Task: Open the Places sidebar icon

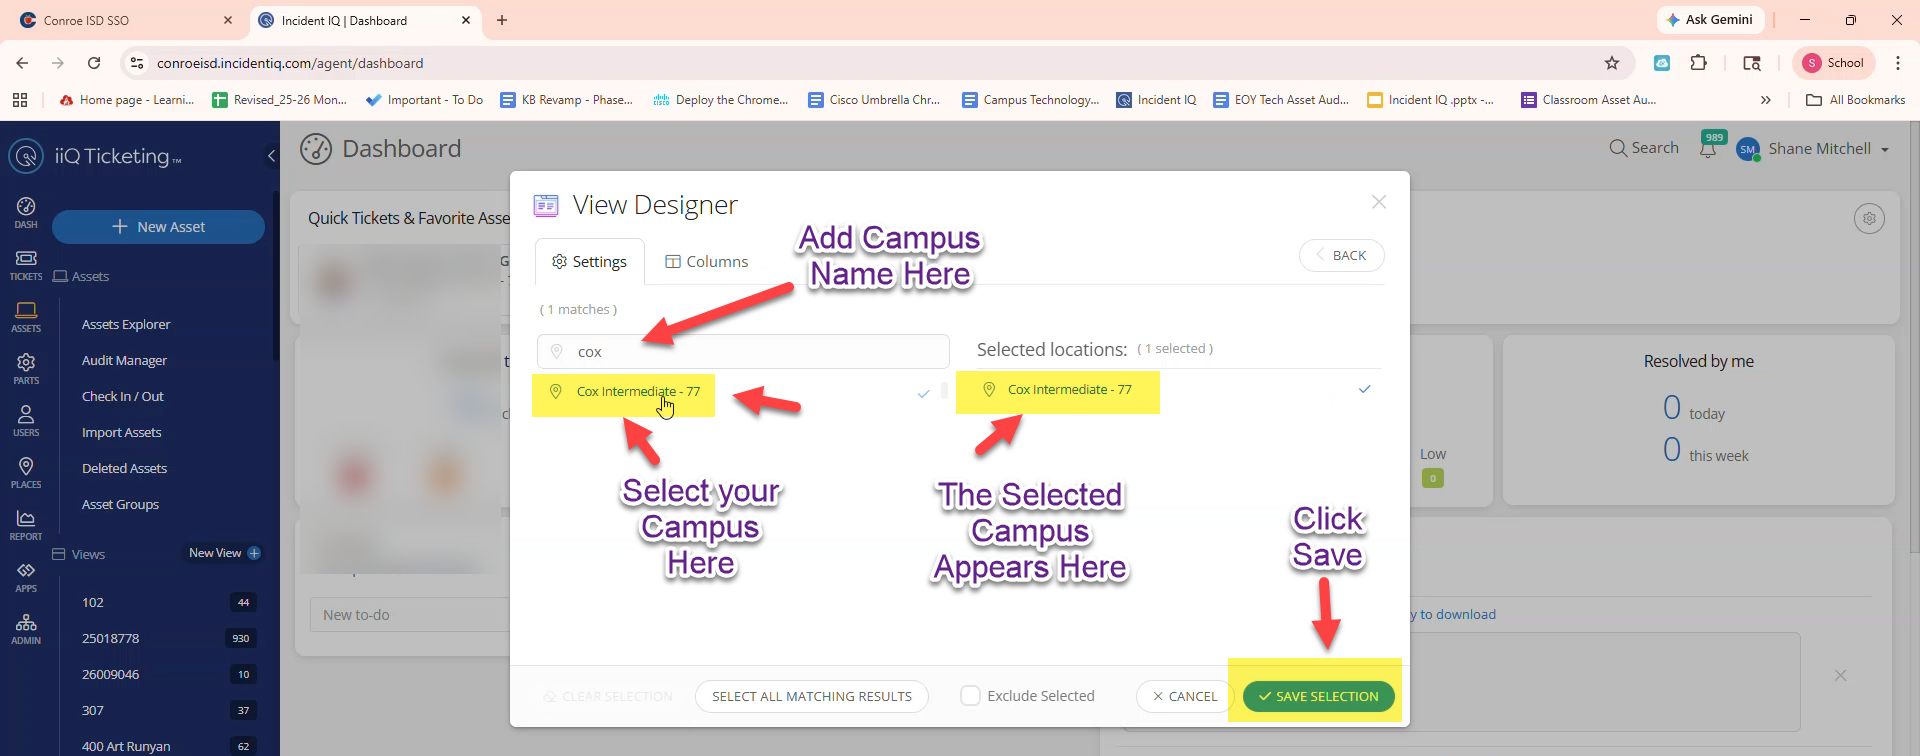Action: pyautogui.click(x=26, y=473)
